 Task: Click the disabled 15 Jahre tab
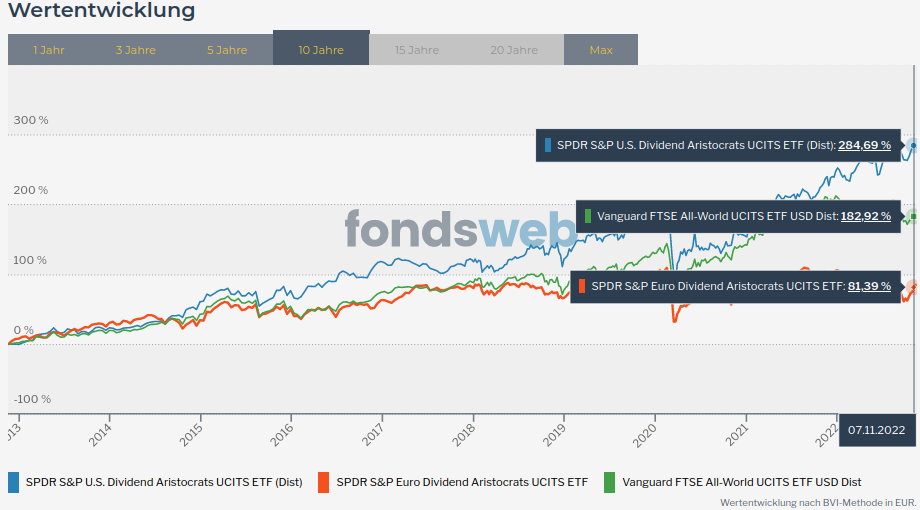pos(417,50)
